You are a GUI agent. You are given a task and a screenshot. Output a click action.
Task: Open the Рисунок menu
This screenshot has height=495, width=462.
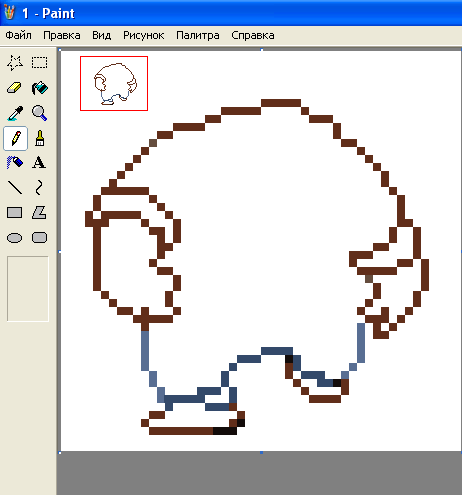[x=144, y=35]
